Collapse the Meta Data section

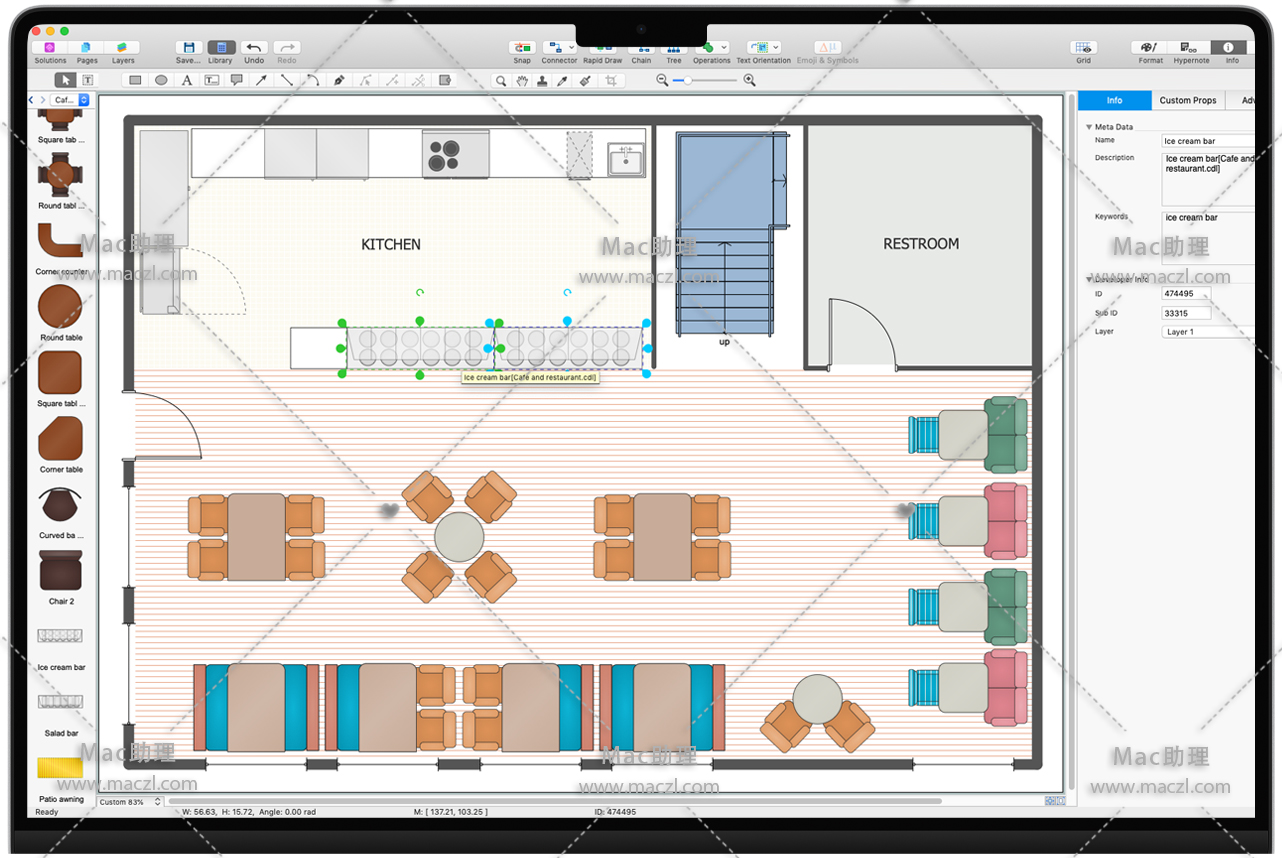1089,127
